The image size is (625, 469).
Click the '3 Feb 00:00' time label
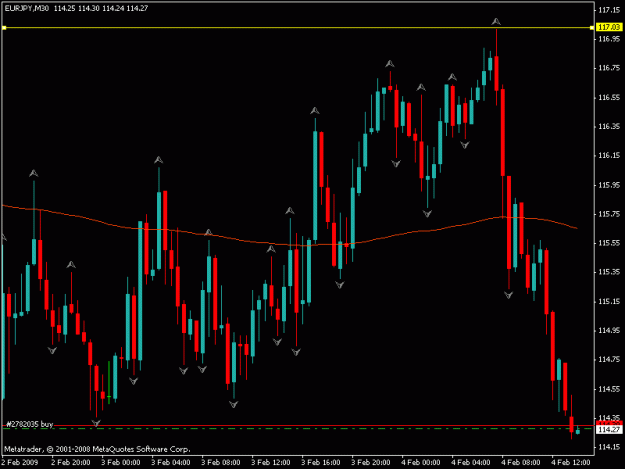click(x=121, y=462)
